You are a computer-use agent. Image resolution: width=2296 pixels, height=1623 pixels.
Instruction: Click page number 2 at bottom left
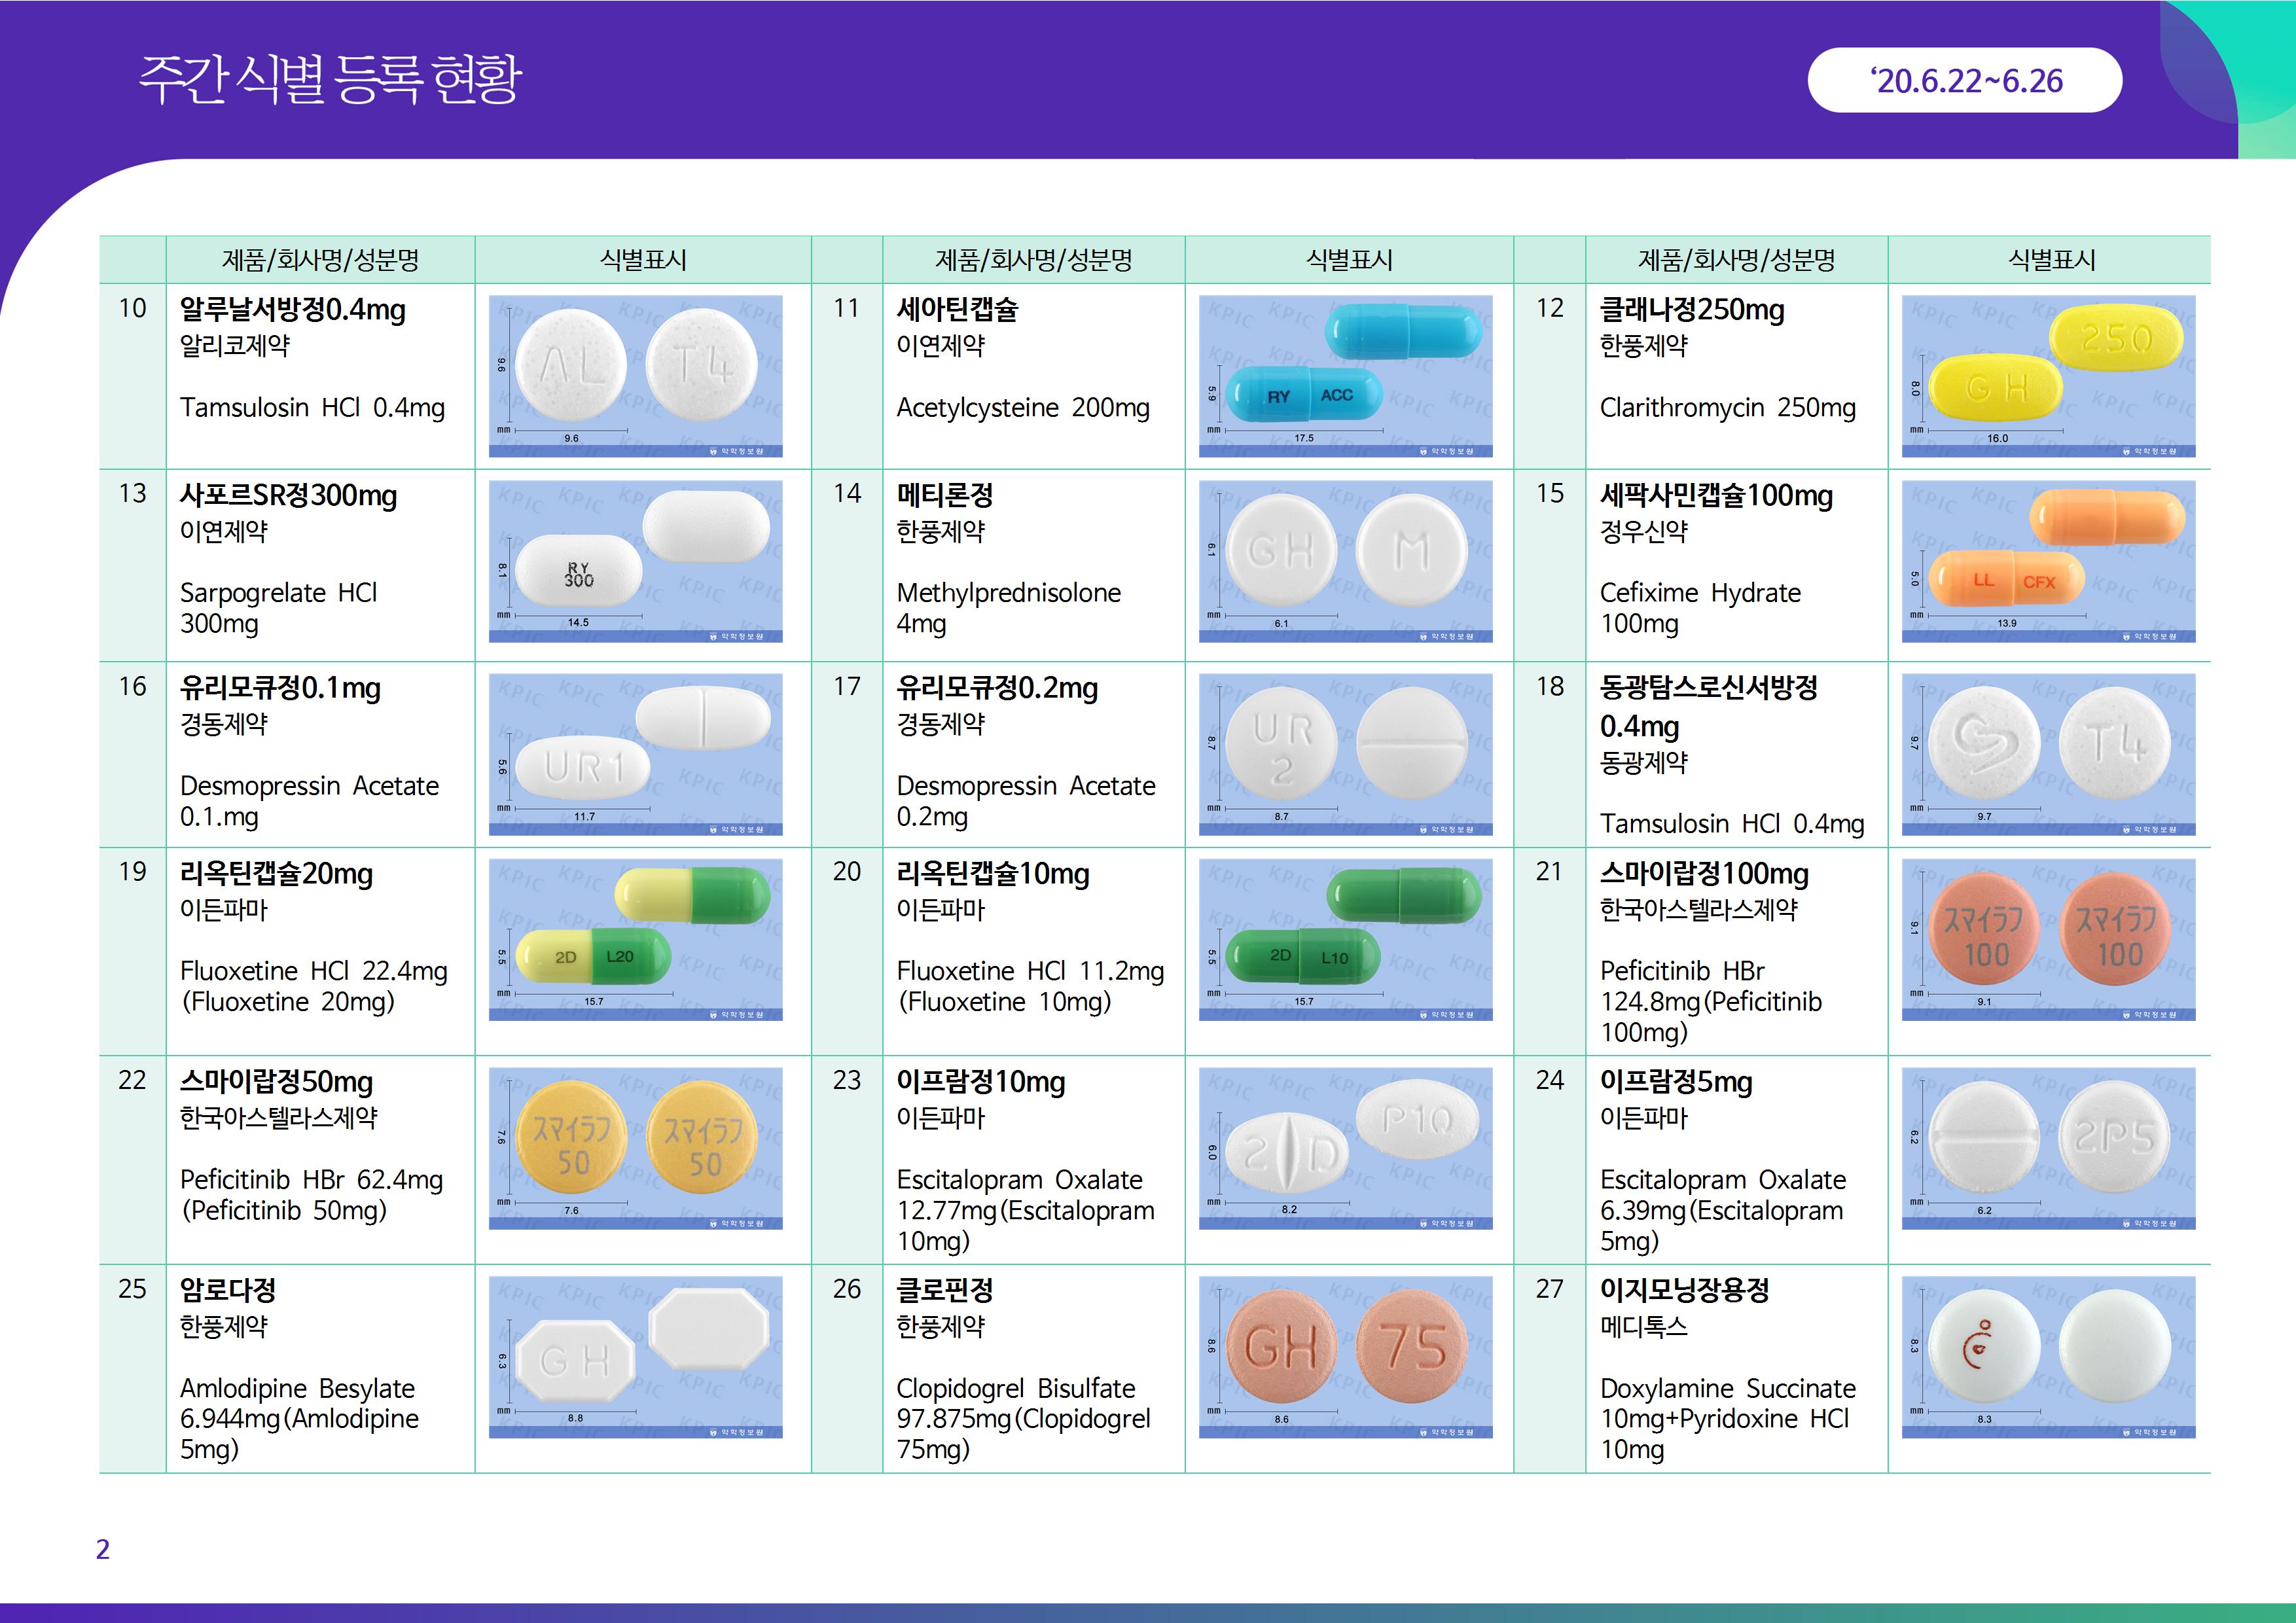pyautogui.click(x=102, y=1549)
